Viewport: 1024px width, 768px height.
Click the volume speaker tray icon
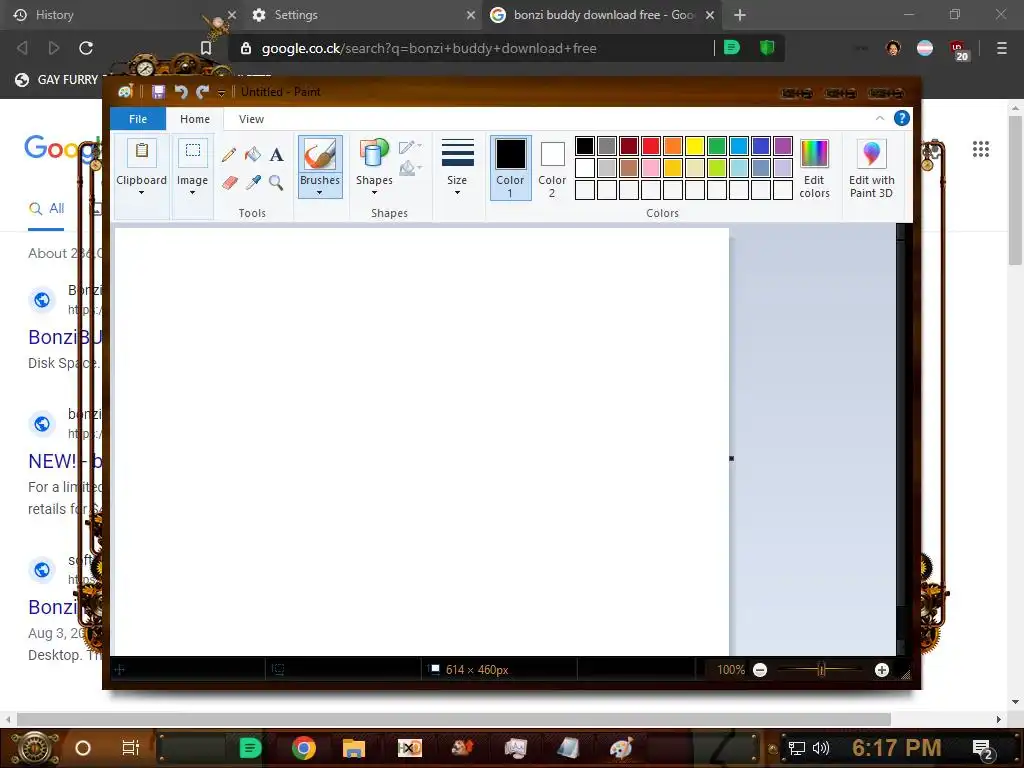click(821, 748)
